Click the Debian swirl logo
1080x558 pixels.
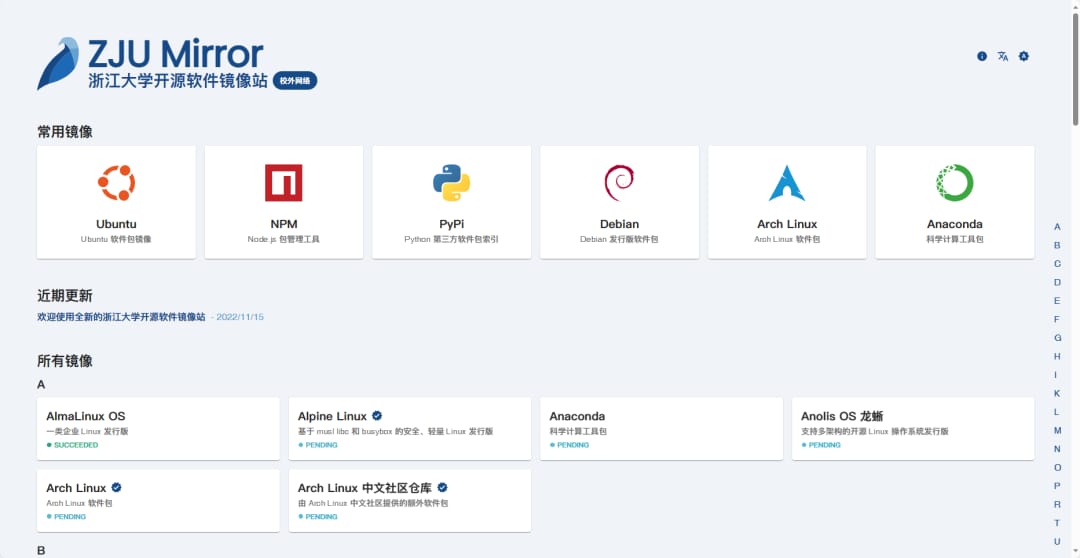[619, 183]
